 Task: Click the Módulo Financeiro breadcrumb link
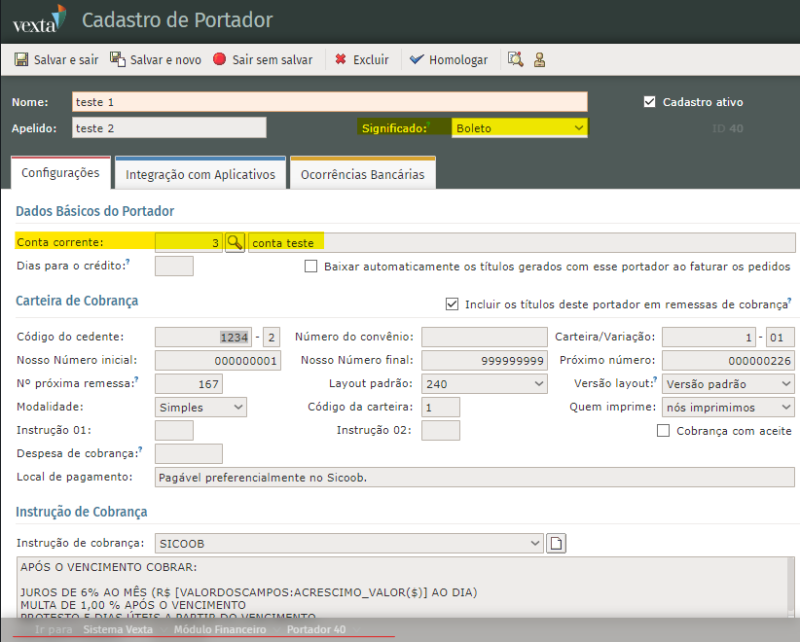coord(219,630)
